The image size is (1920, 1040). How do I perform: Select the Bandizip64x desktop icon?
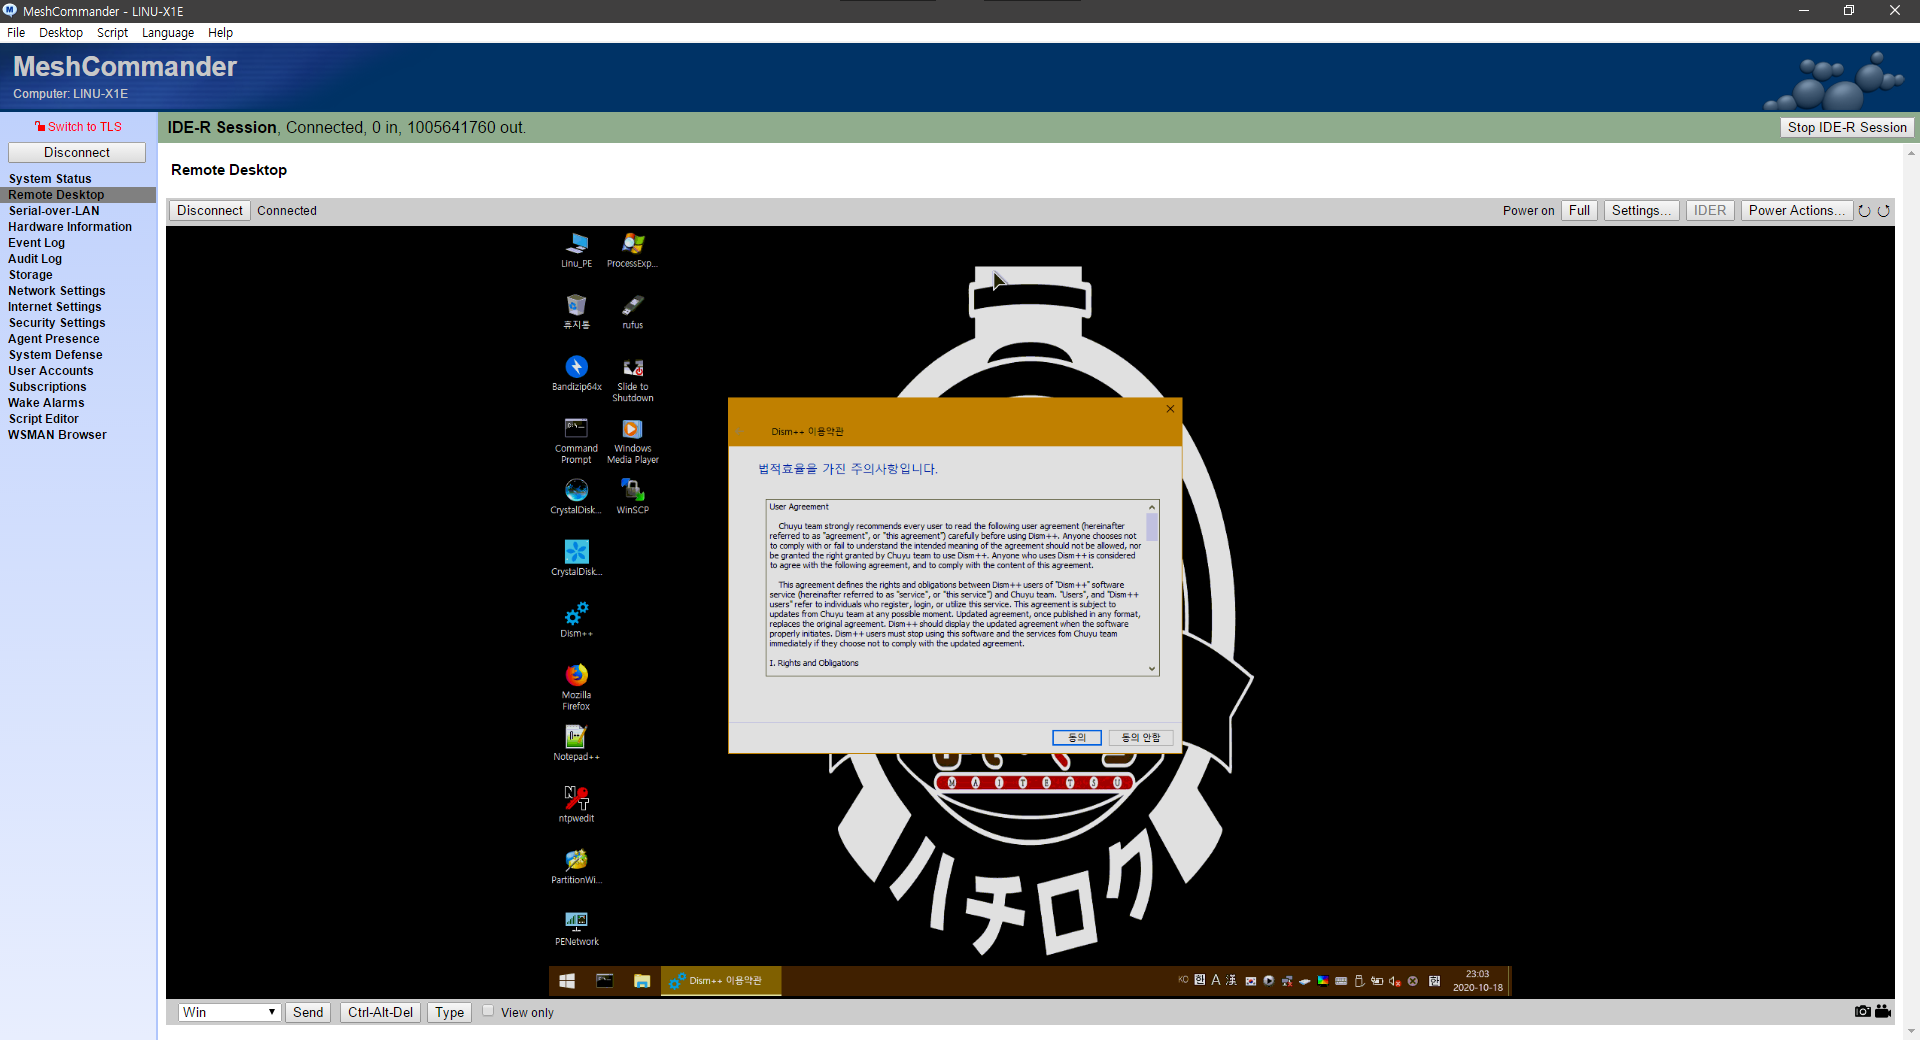click(576, 373)
